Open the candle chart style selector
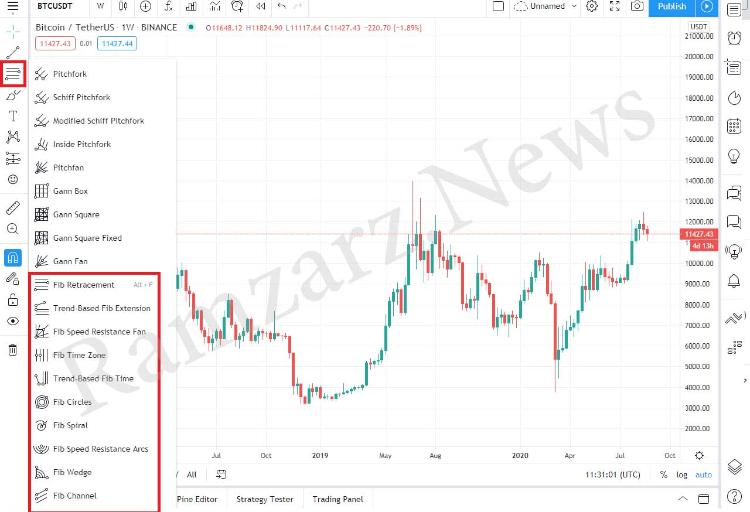The width and height of the screenshot is (750, 512). click(x=123, y=6)
